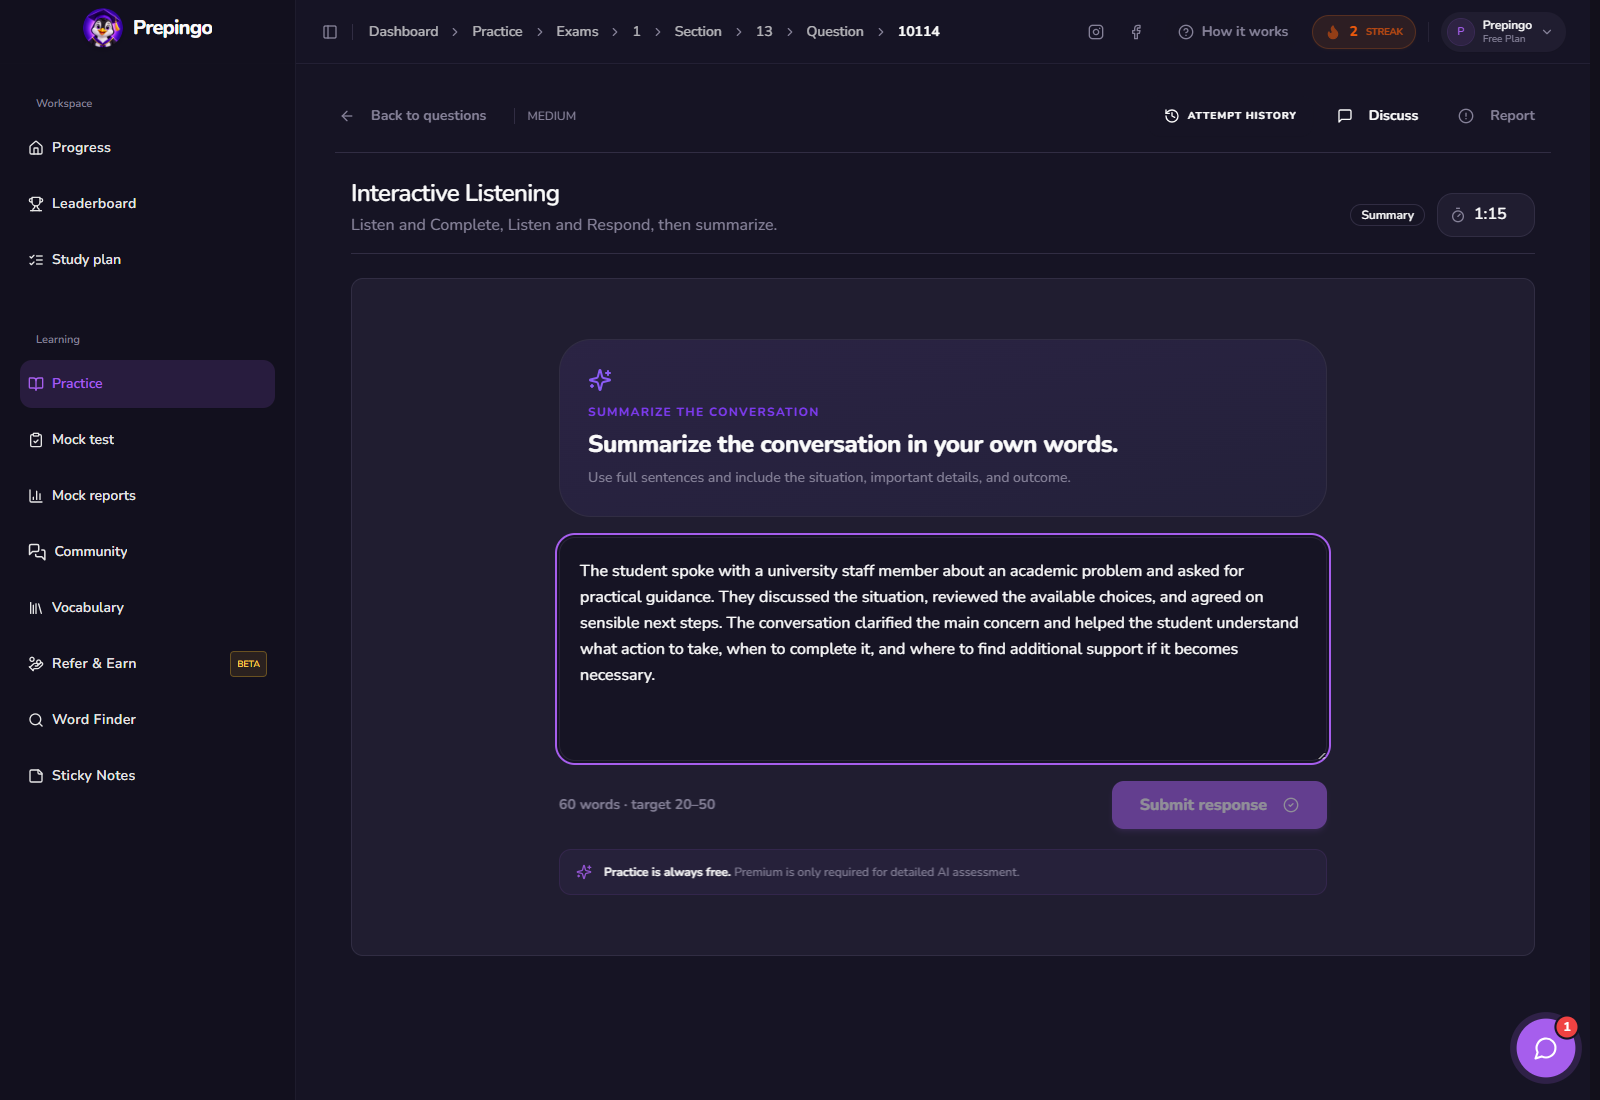Go to Study plan
Screen dimensions: 1600x1100
[147, 260]
